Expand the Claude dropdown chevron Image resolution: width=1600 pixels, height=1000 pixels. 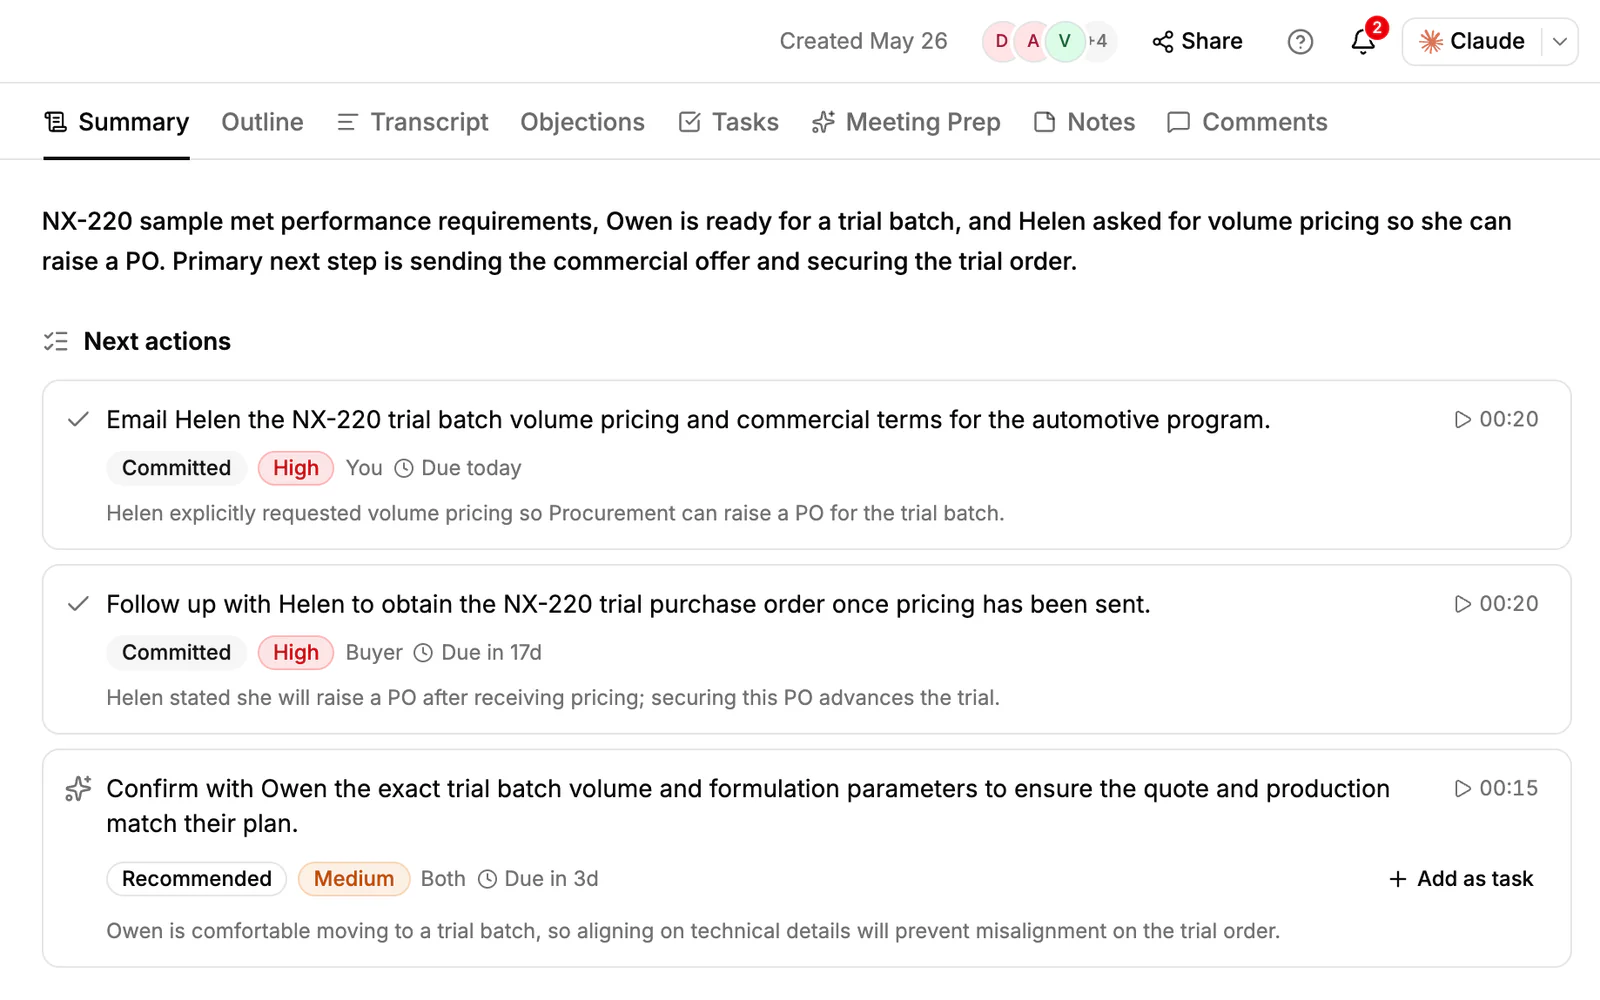click(1559, 42)
